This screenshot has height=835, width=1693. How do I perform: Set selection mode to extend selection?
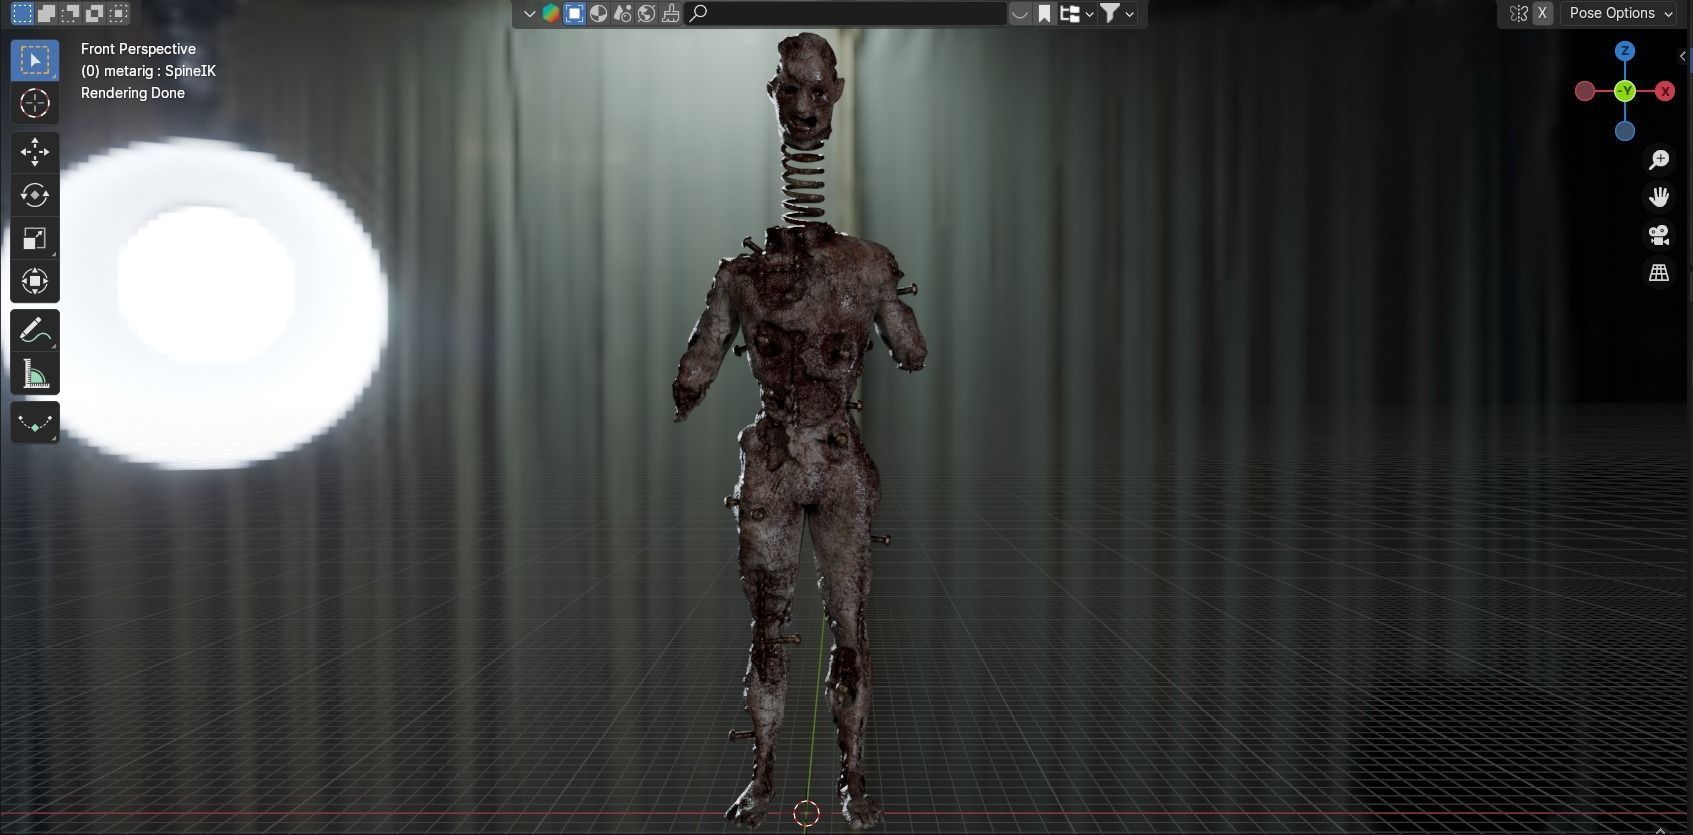[x=46, y=13]
